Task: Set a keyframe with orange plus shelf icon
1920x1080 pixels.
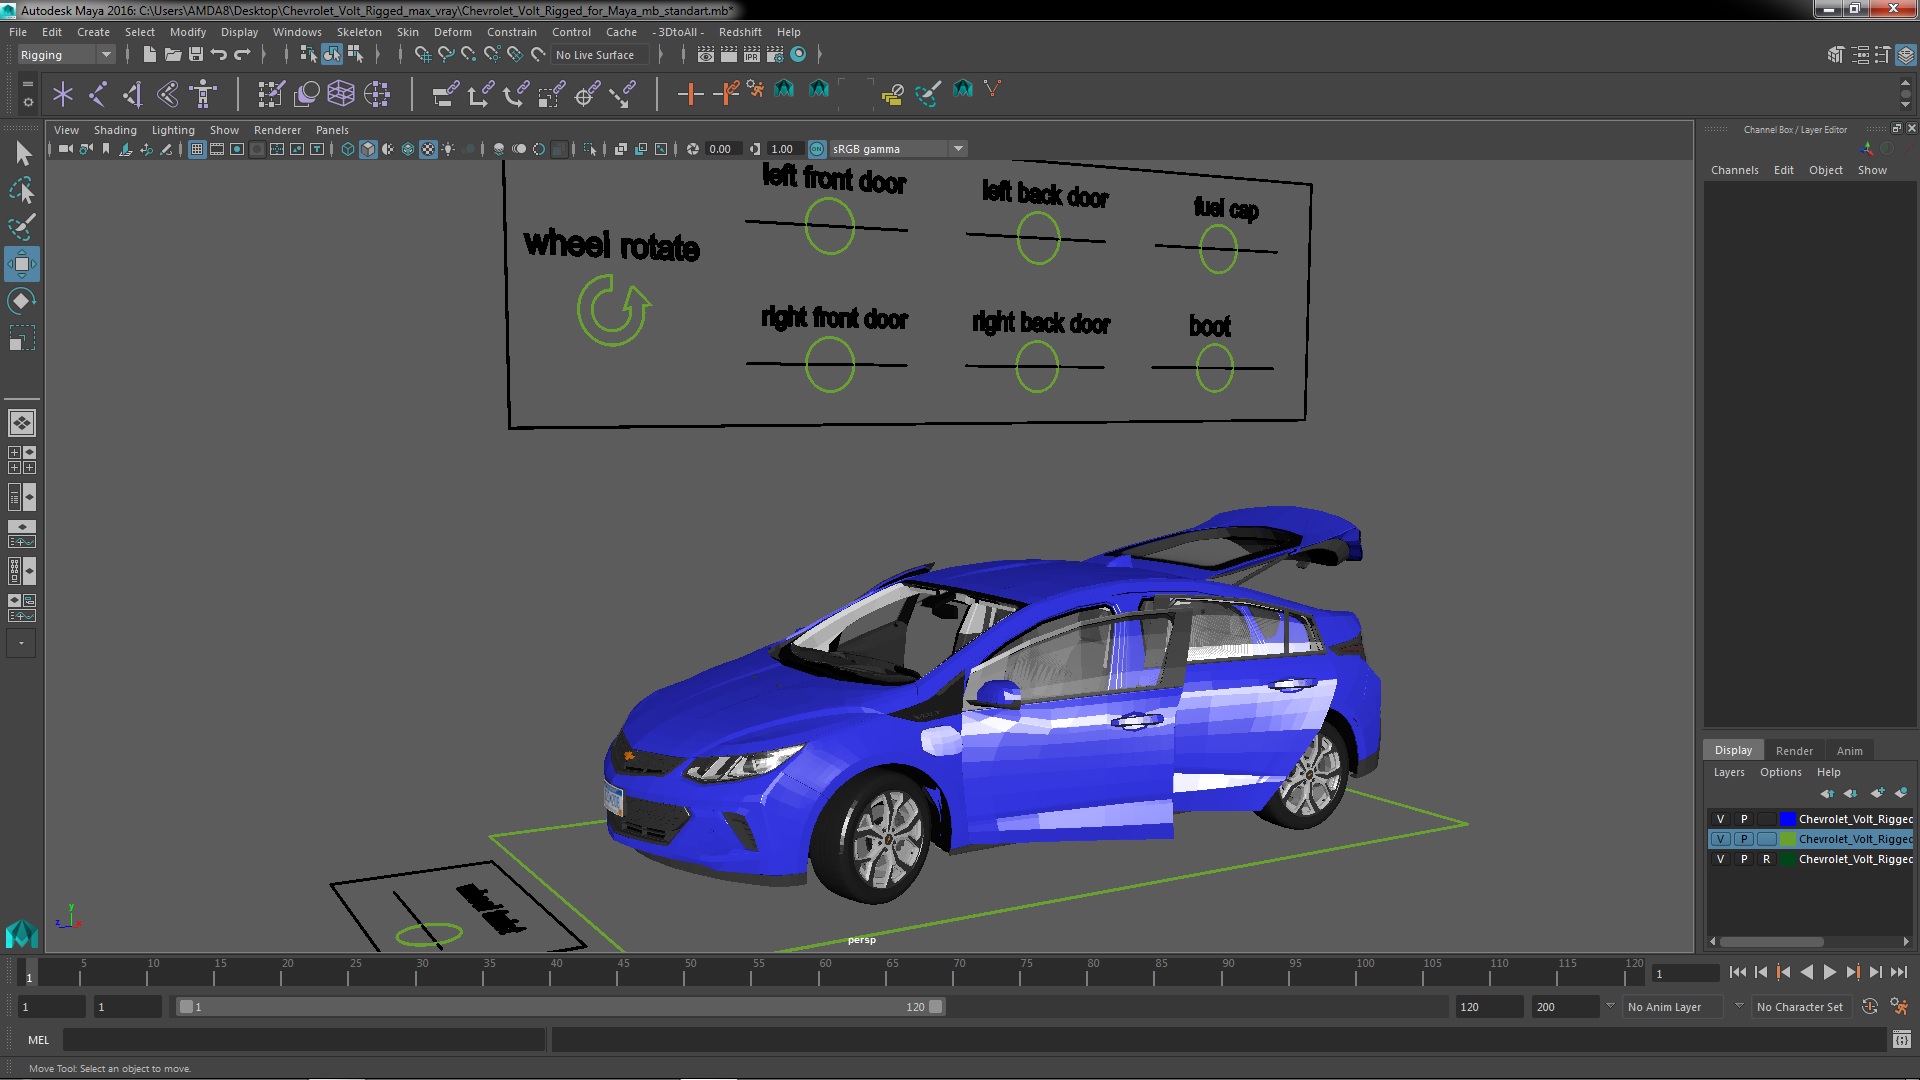Action: (x=690, y=94)
